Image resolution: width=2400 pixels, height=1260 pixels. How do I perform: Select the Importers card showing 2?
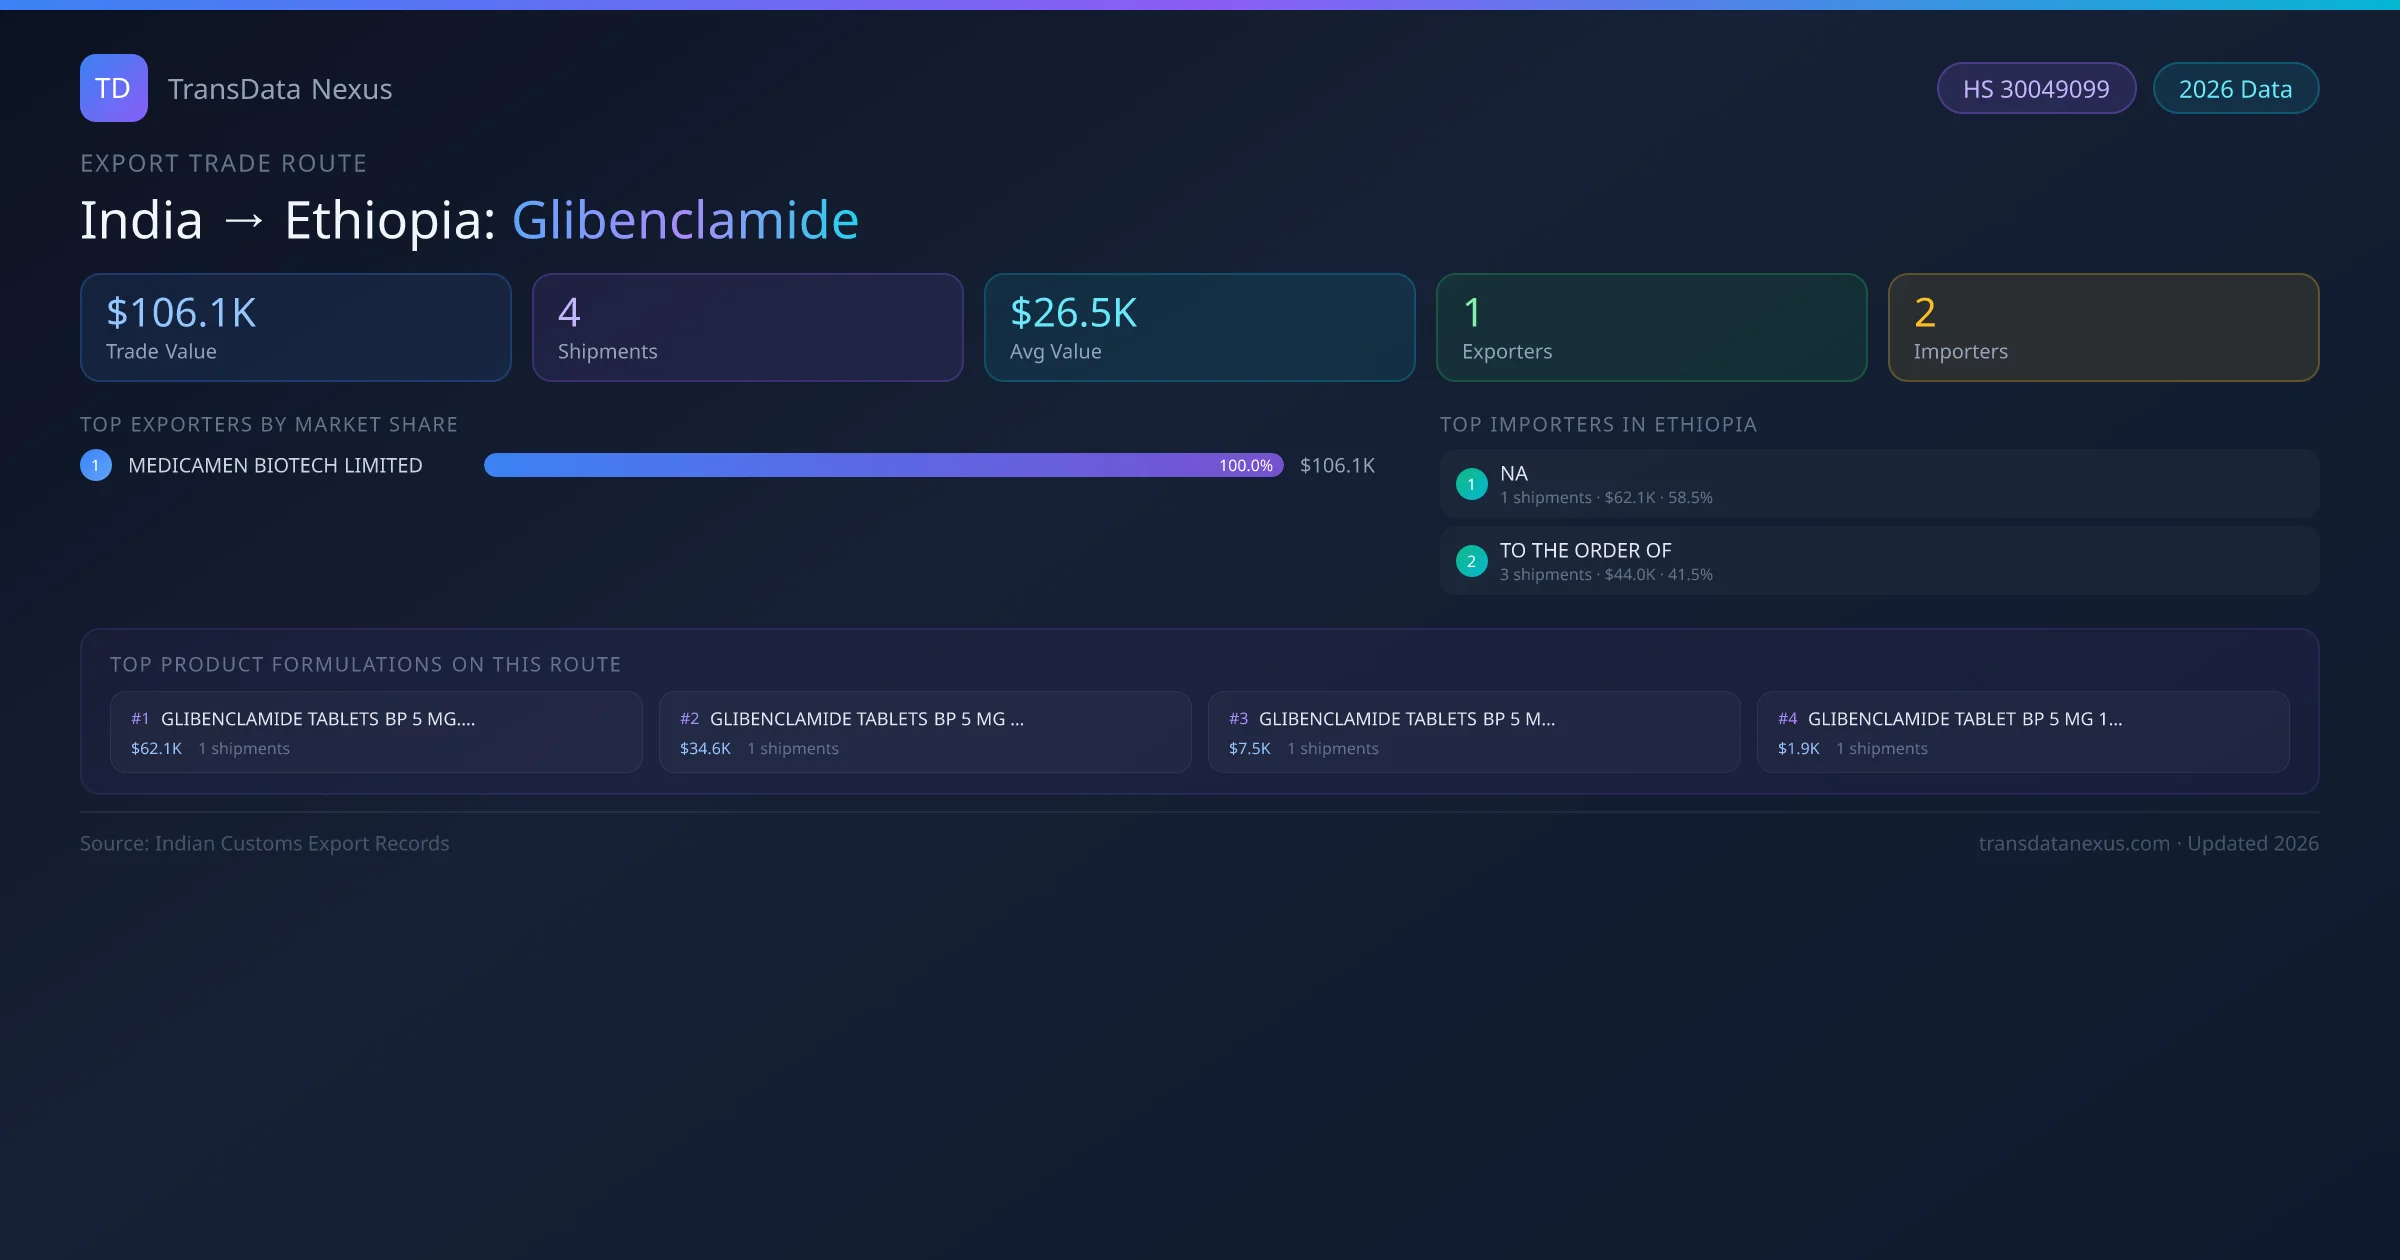pos(2103,327)
